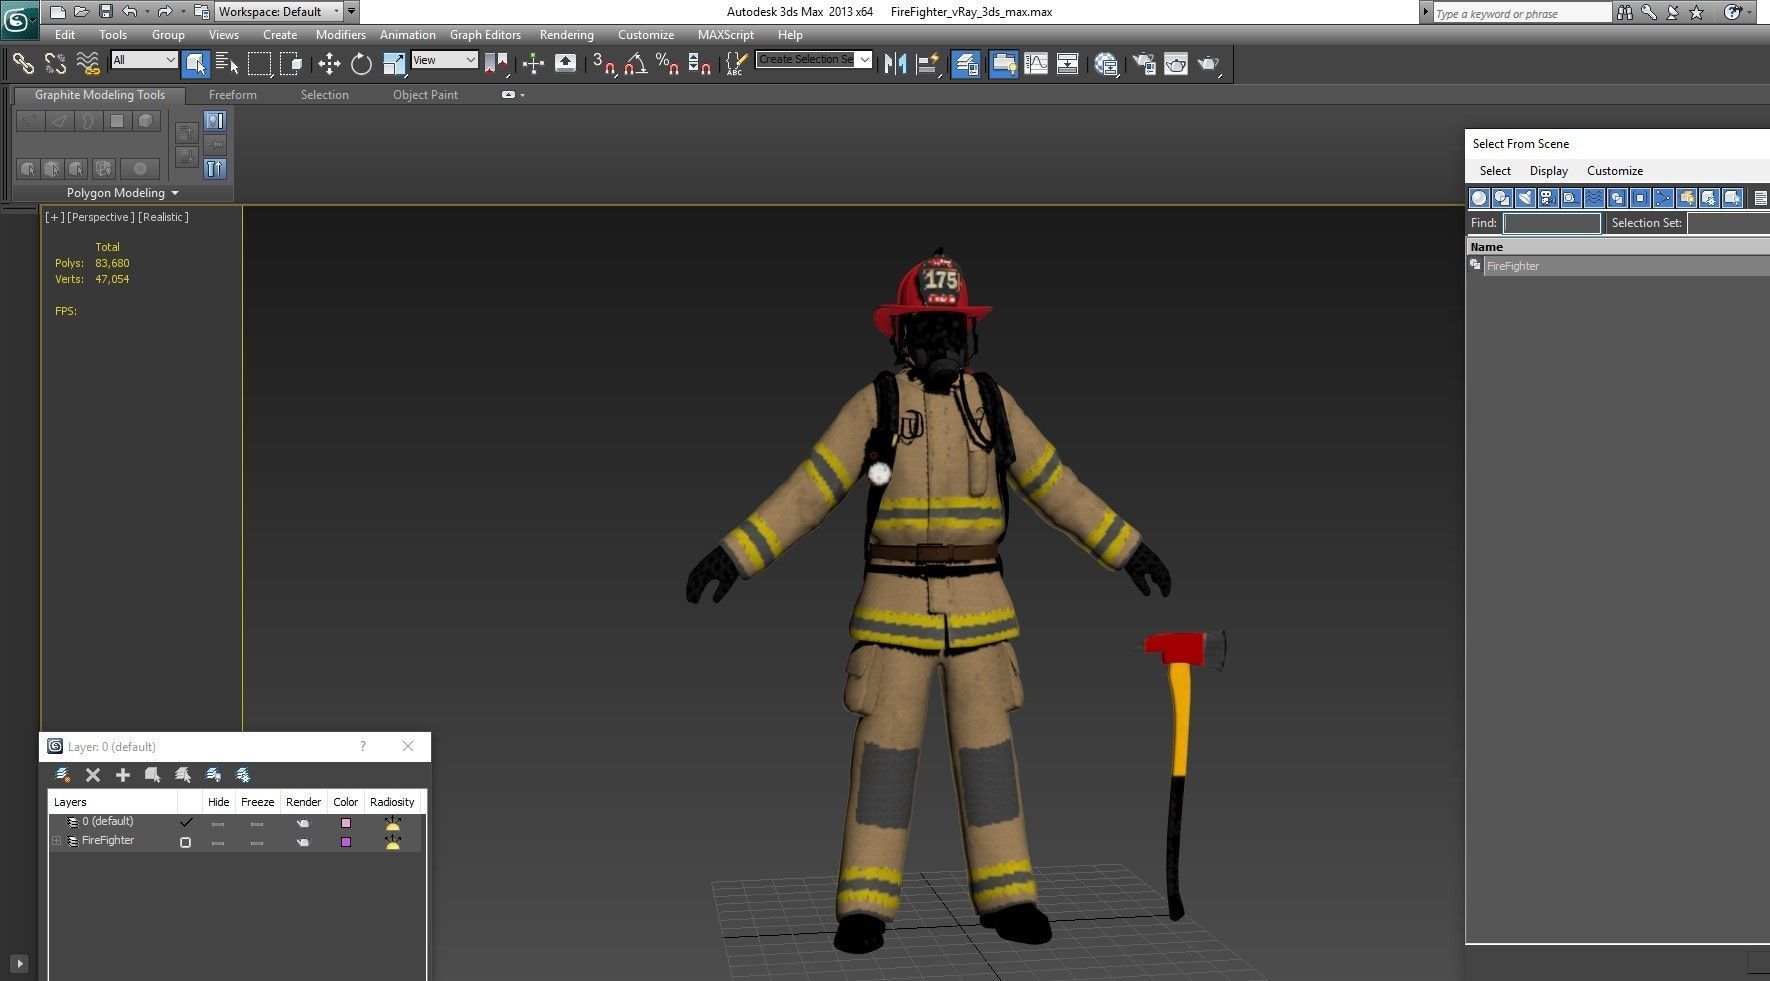1770x981 pixels.
Task: Expand the FireFighter layer tree
Action: click(x=57, y=841)
